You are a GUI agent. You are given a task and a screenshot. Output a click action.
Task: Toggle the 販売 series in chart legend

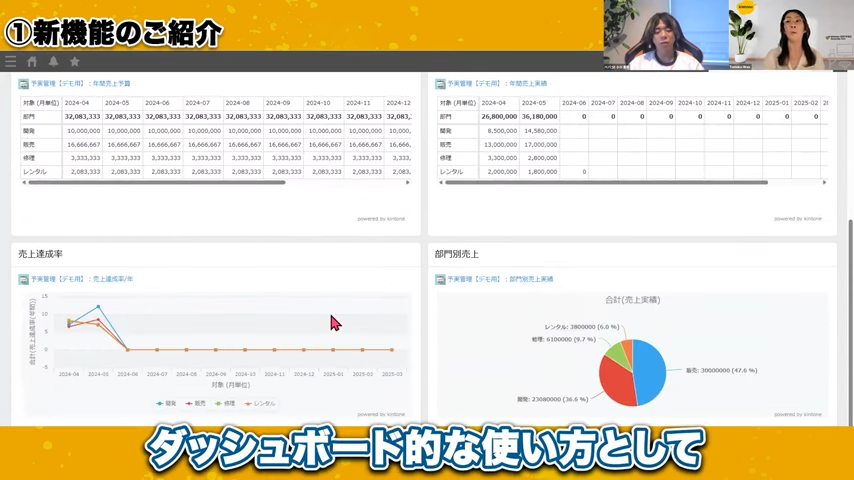196,404
